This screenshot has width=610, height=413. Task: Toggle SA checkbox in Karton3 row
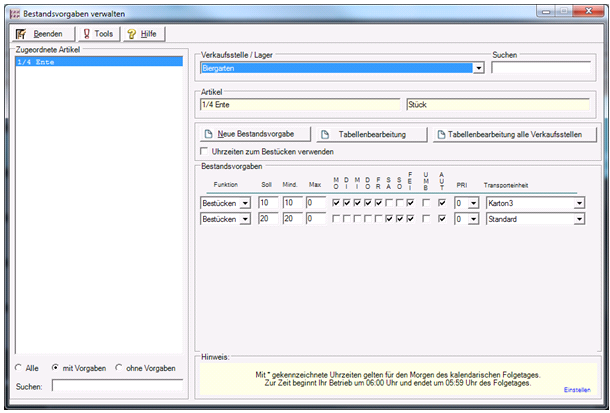tap(389, 203)
